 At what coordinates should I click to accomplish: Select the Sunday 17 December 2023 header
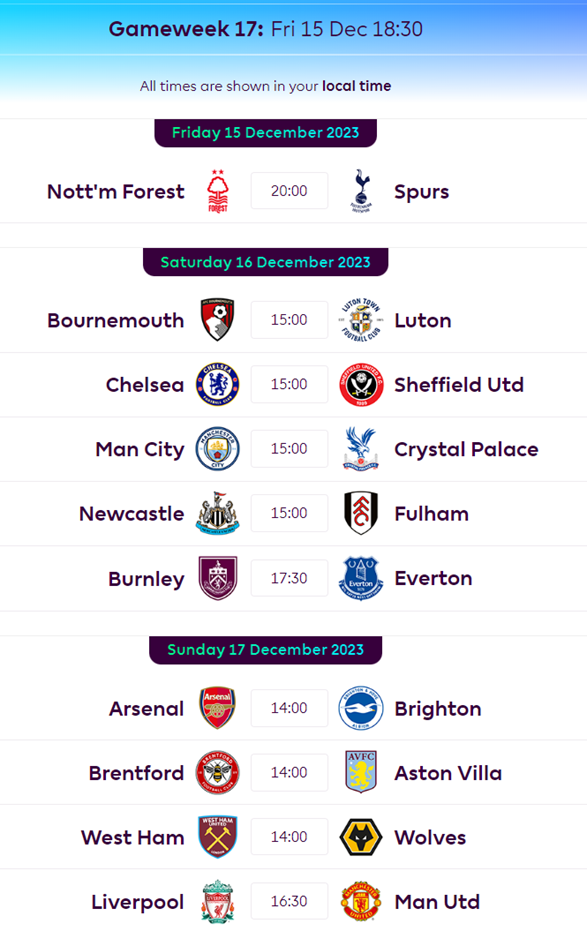[265, 650]
